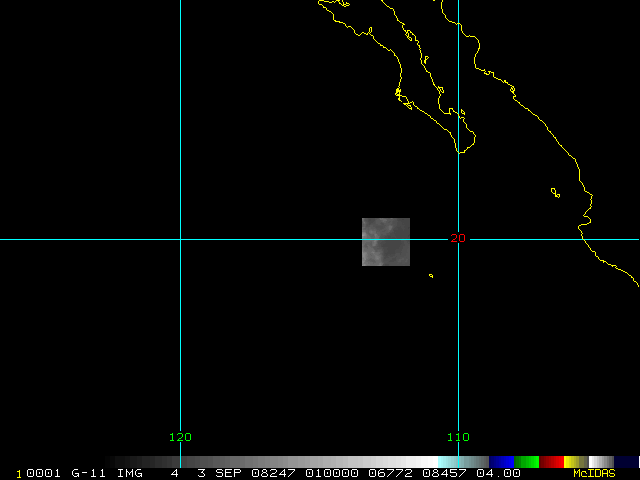Viewport: 640px width, 480px height.
Task: Select the green color bar segment
Action: pos(527,461)
